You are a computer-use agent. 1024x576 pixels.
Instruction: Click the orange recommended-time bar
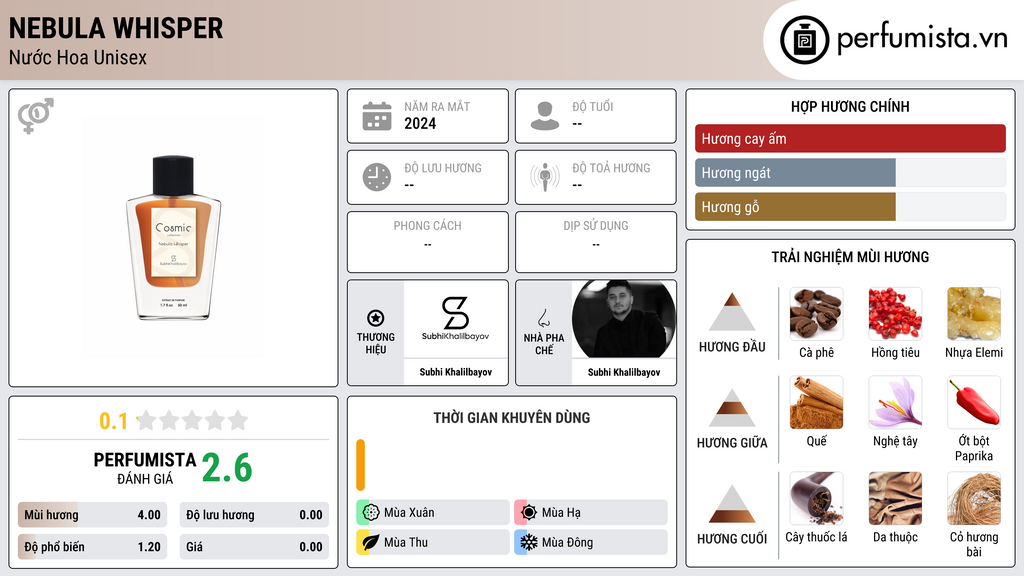(x=360, y=465)
